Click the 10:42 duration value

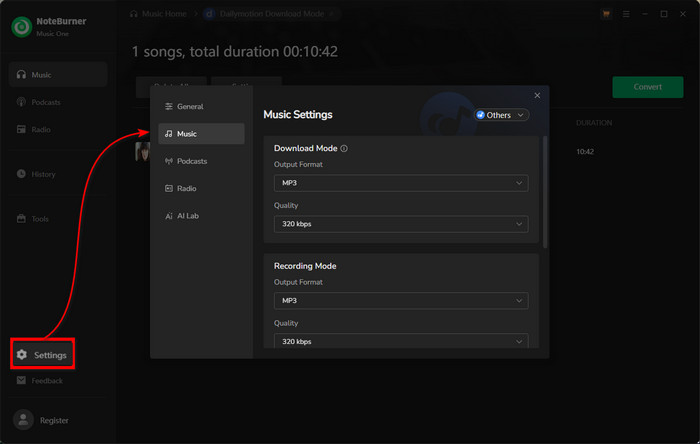585,152
